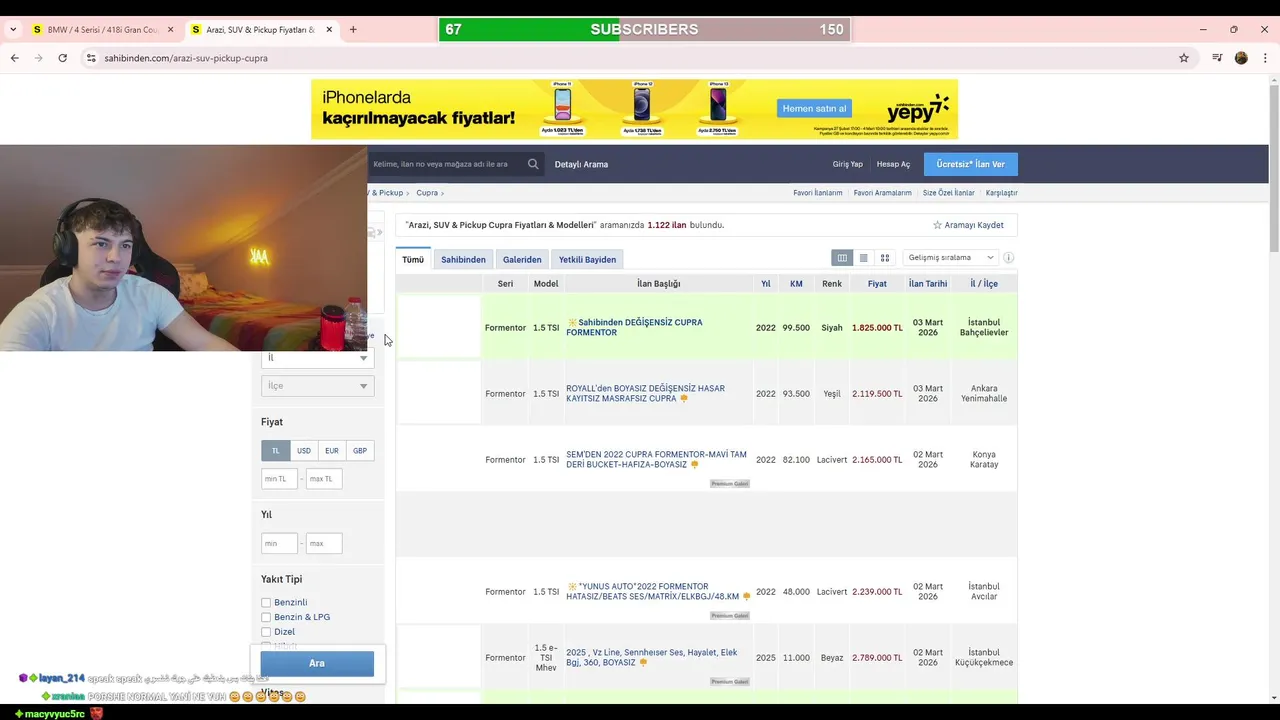This screenshot has width=1280, height=720.
Task: Sort by İl / İlçe column header
Action: (984, 284)
